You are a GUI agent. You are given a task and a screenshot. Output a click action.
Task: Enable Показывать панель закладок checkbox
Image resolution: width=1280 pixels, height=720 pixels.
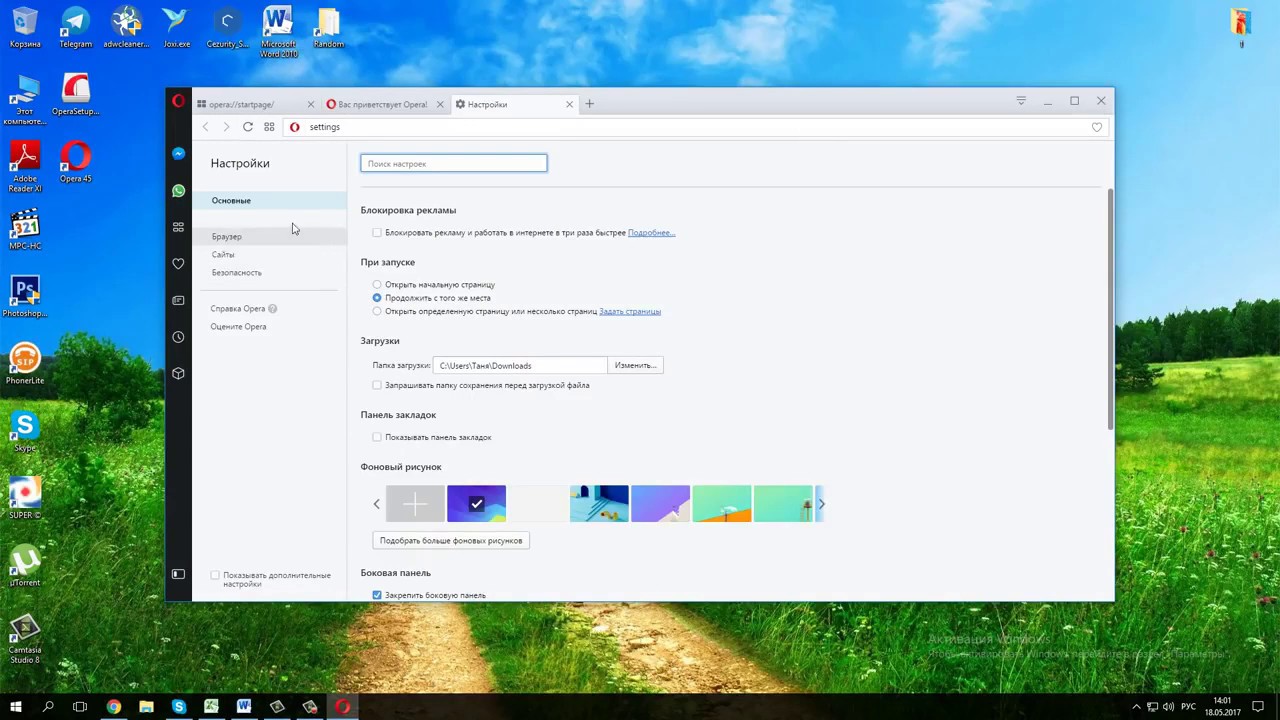coord(377,437)
